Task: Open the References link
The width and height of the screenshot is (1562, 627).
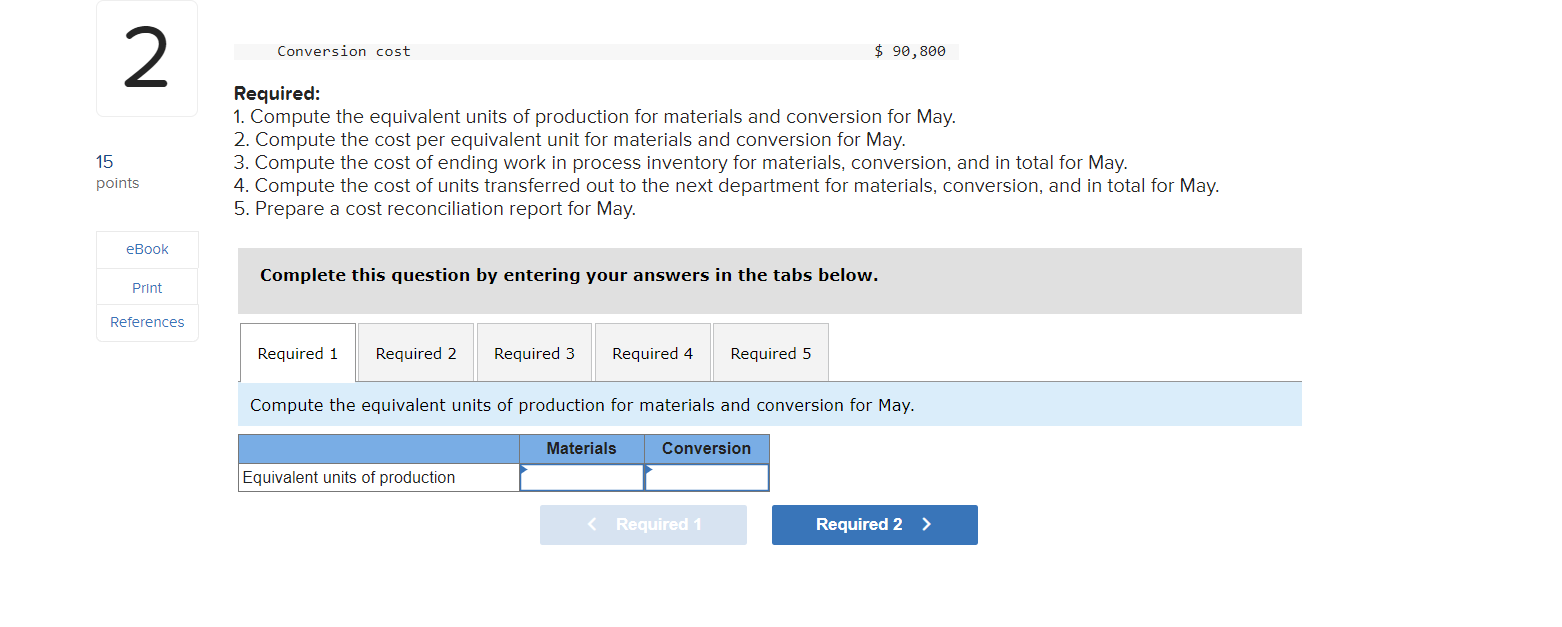Action: 147,322
